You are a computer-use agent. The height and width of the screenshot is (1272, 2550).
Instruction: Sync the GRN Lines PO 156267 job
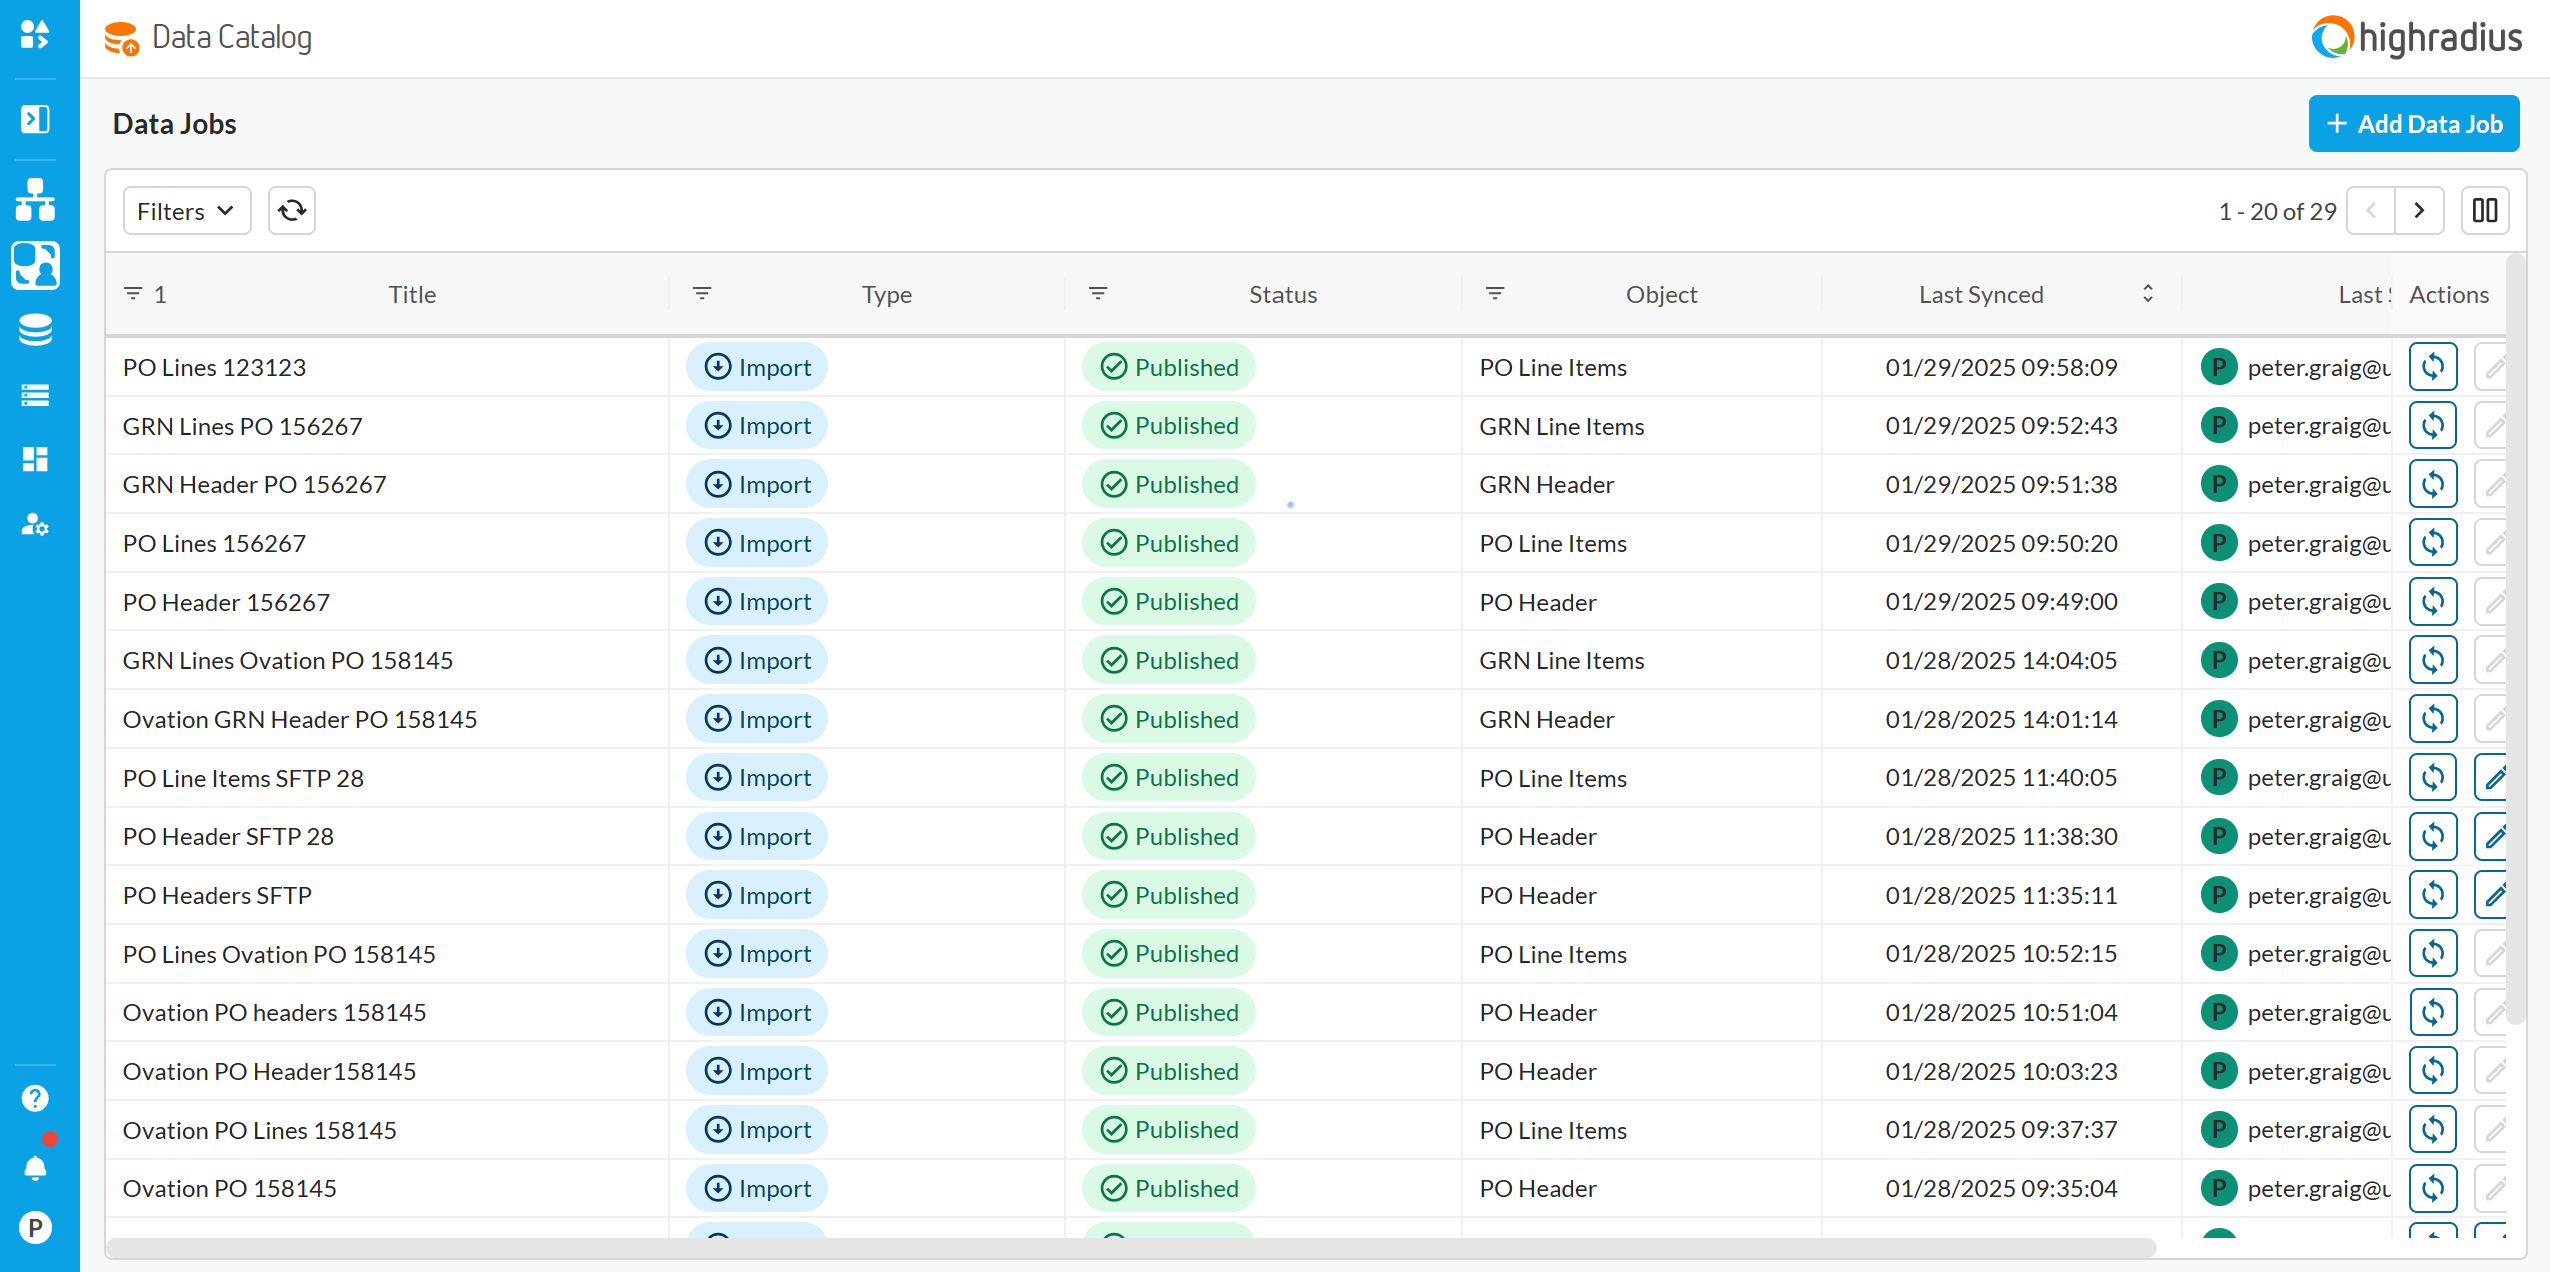tap(2433, 426)
